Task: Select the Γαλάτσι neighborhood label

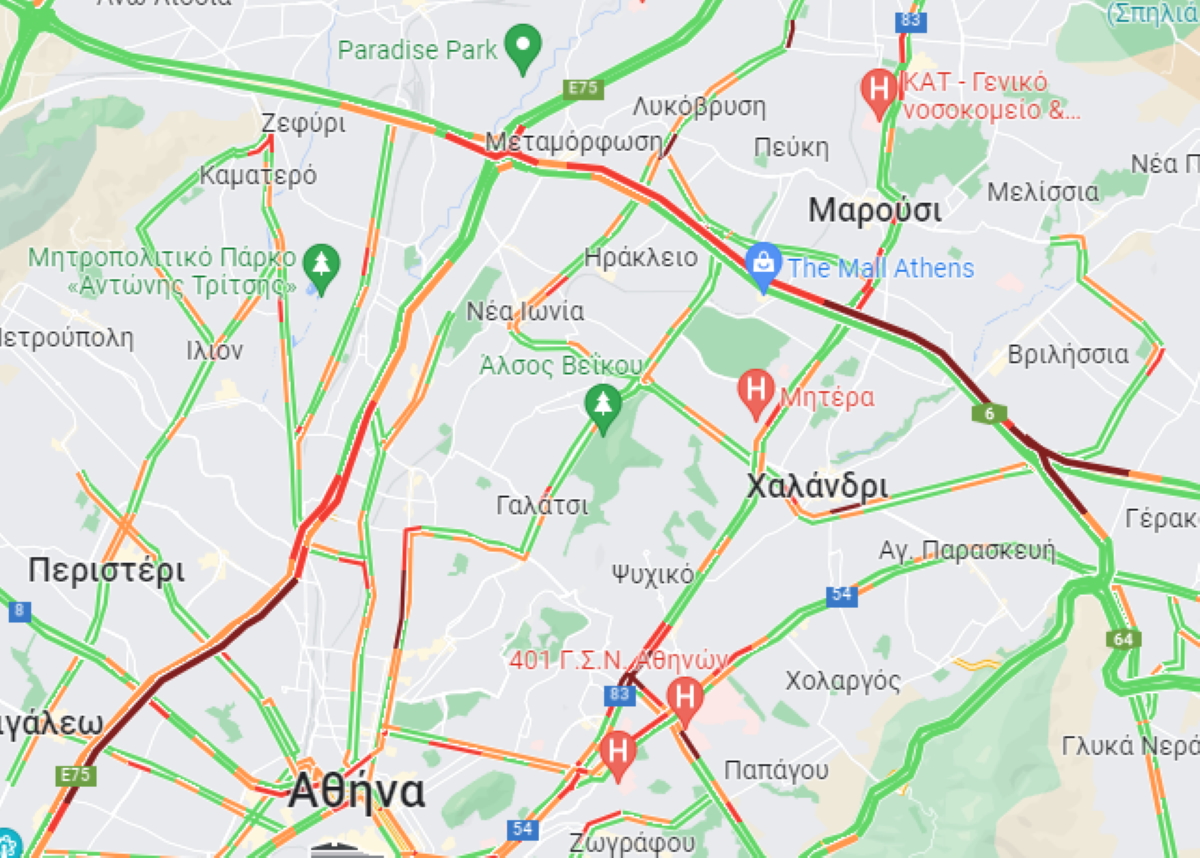Action: click(543, 506)
